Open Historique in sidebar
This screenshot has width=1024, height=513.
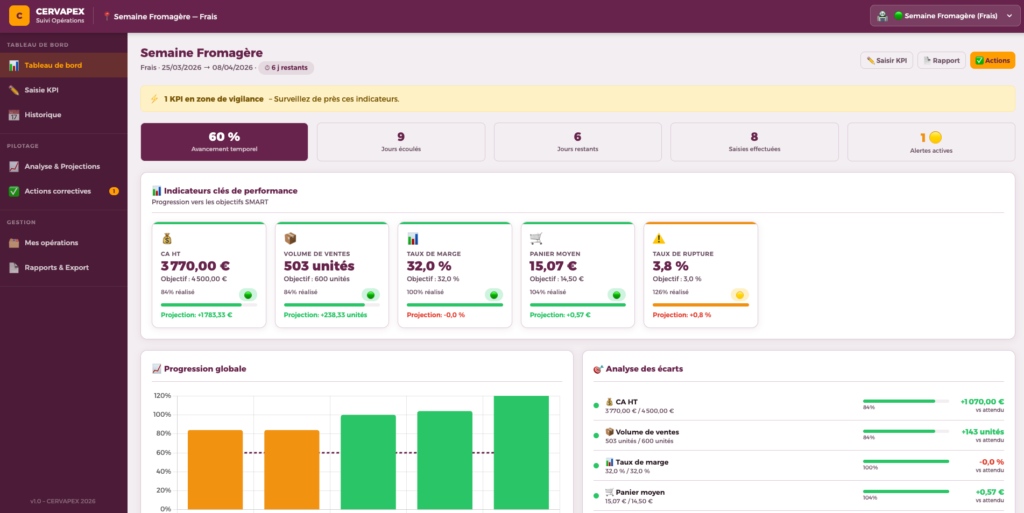pos(63,115)
